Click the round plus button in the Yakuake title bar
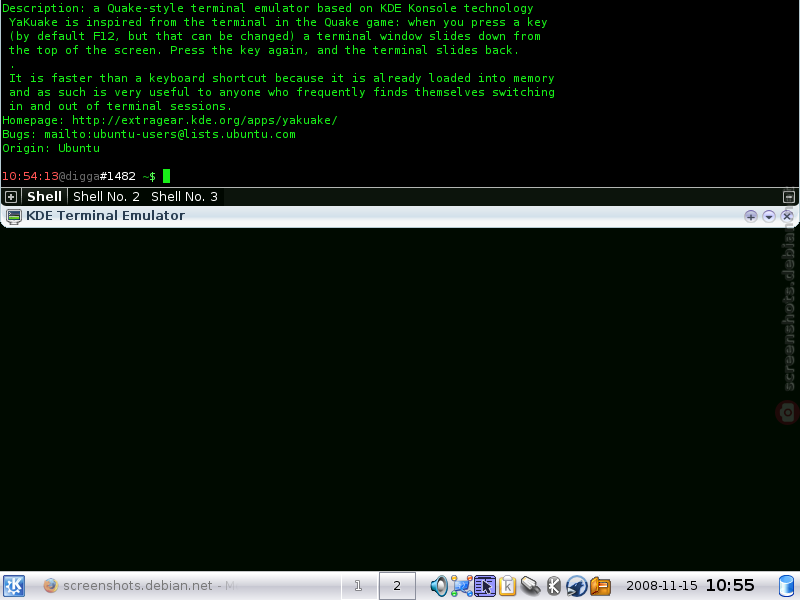The image size is (800, 600). [751, 216]
